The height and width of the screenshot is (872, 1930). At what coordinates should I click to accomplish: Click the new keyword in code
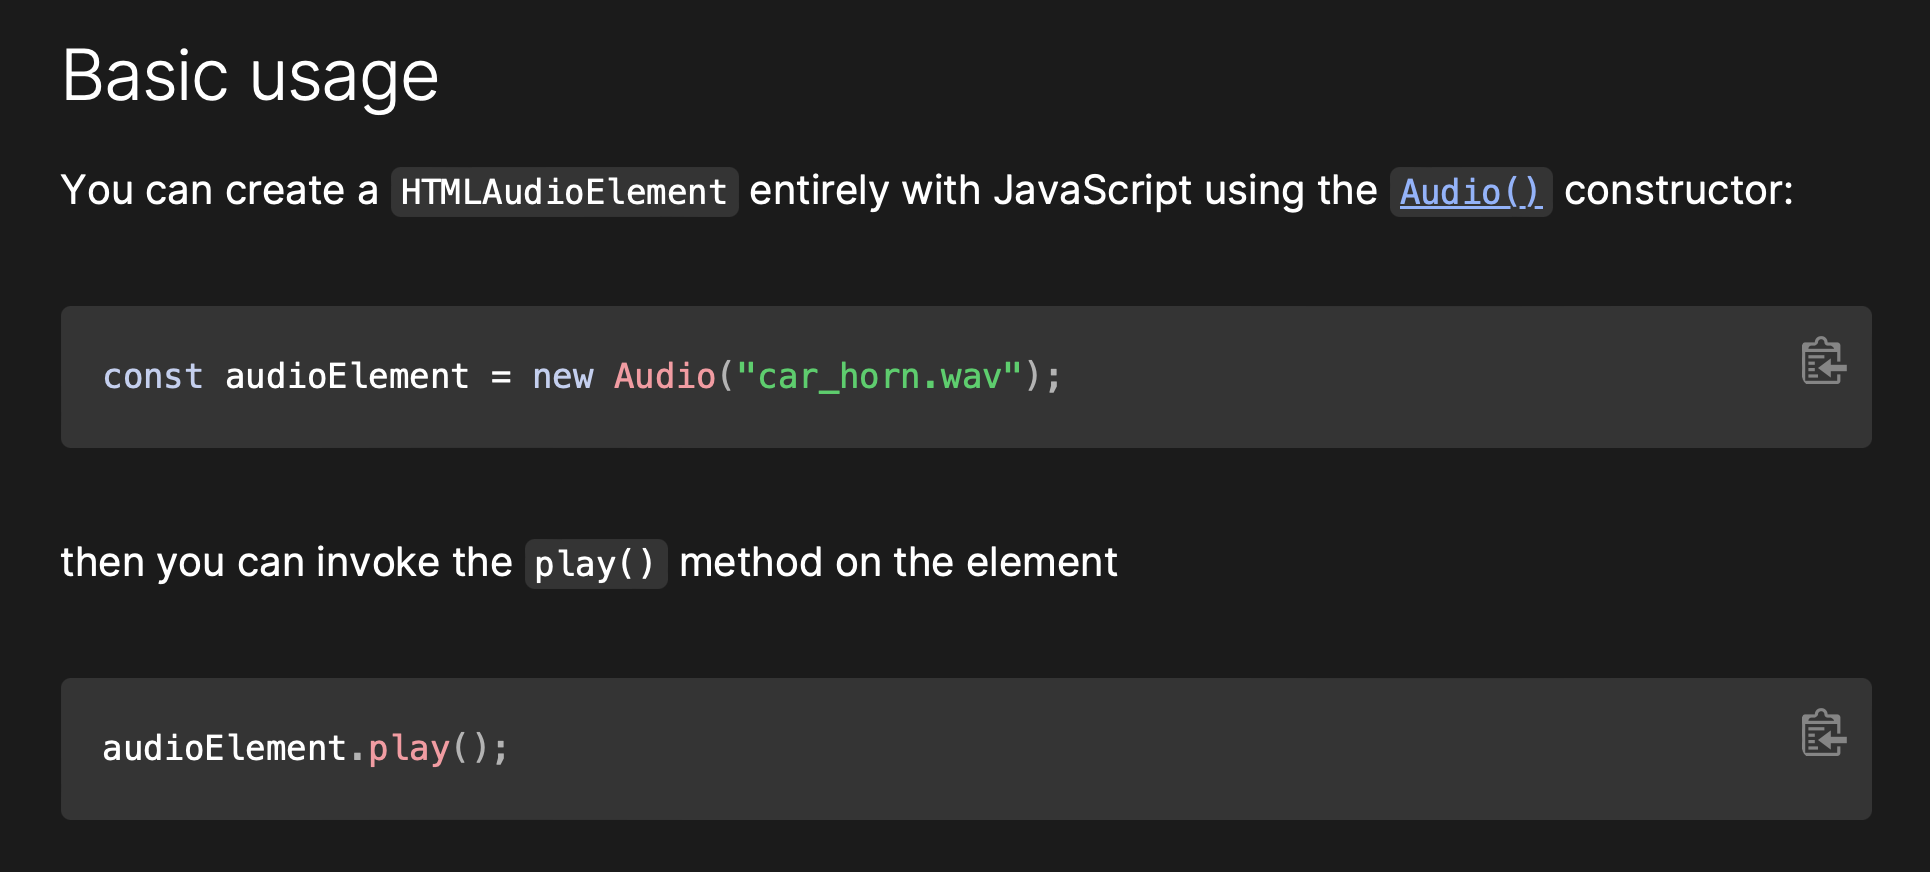tap(562, 377)
